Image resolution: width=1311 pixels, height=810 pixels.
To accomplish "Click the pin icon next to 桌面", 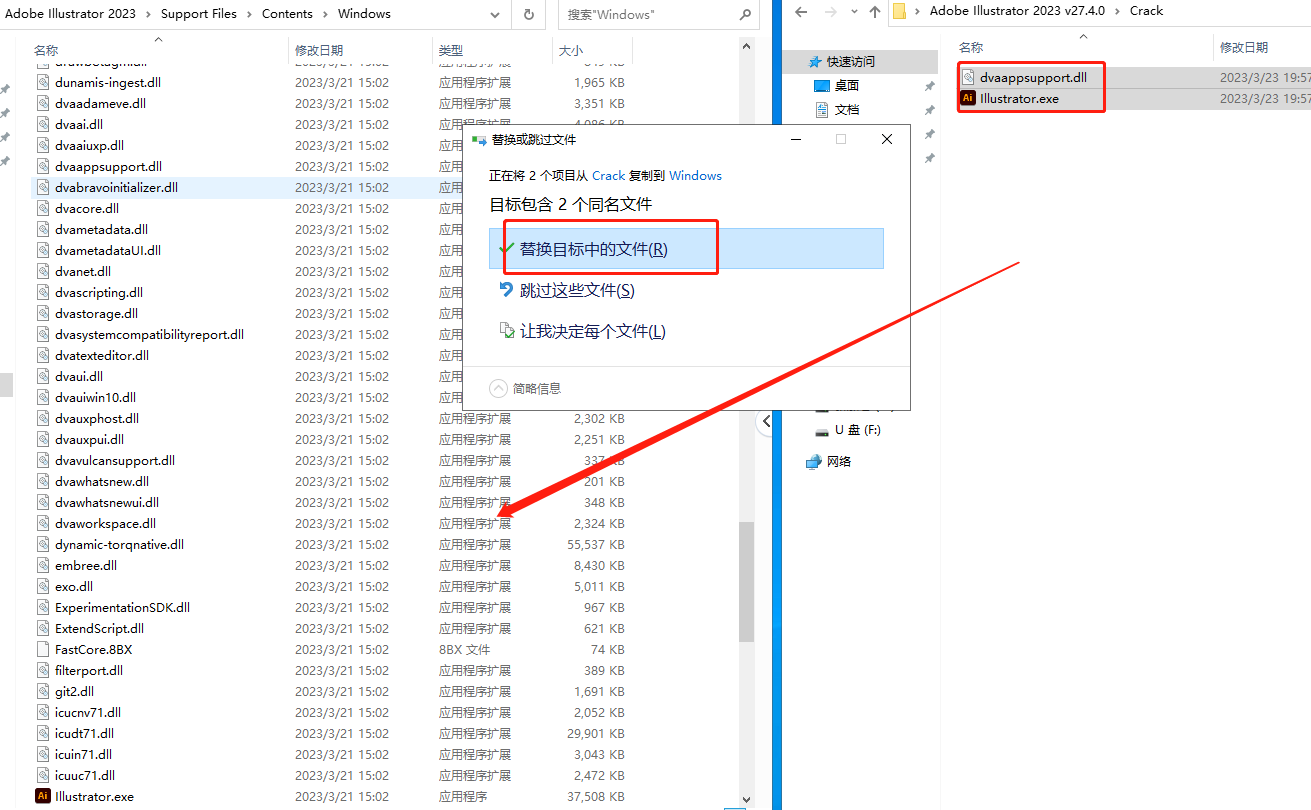I will [929, 86].
